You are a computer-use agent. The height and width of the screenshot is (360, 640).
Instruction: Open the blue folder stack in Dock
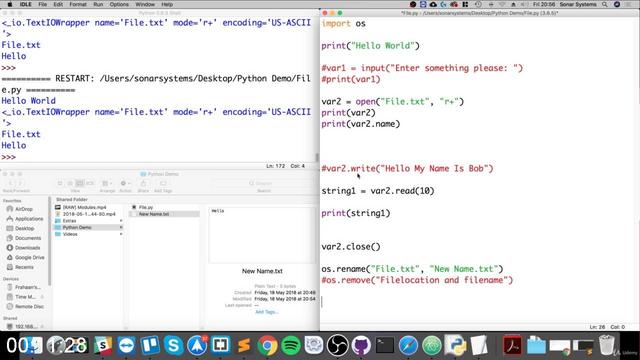point(536,345)
